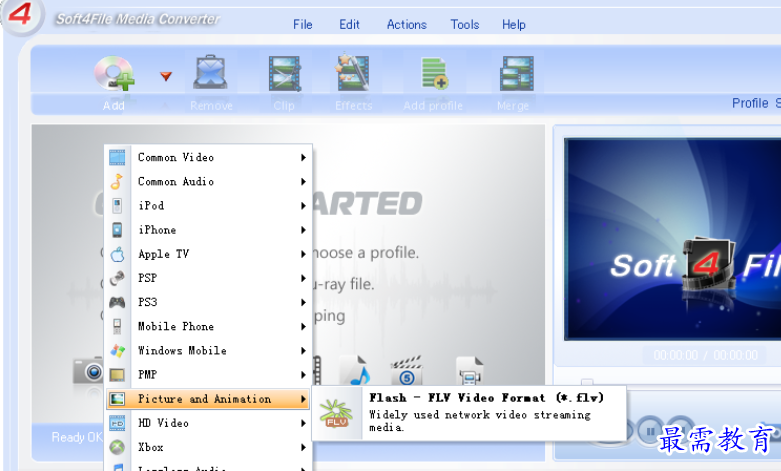781x471 pixels.
Task: Expand the Mobile Phone submenu arrow
Action: tap(303, 327)
